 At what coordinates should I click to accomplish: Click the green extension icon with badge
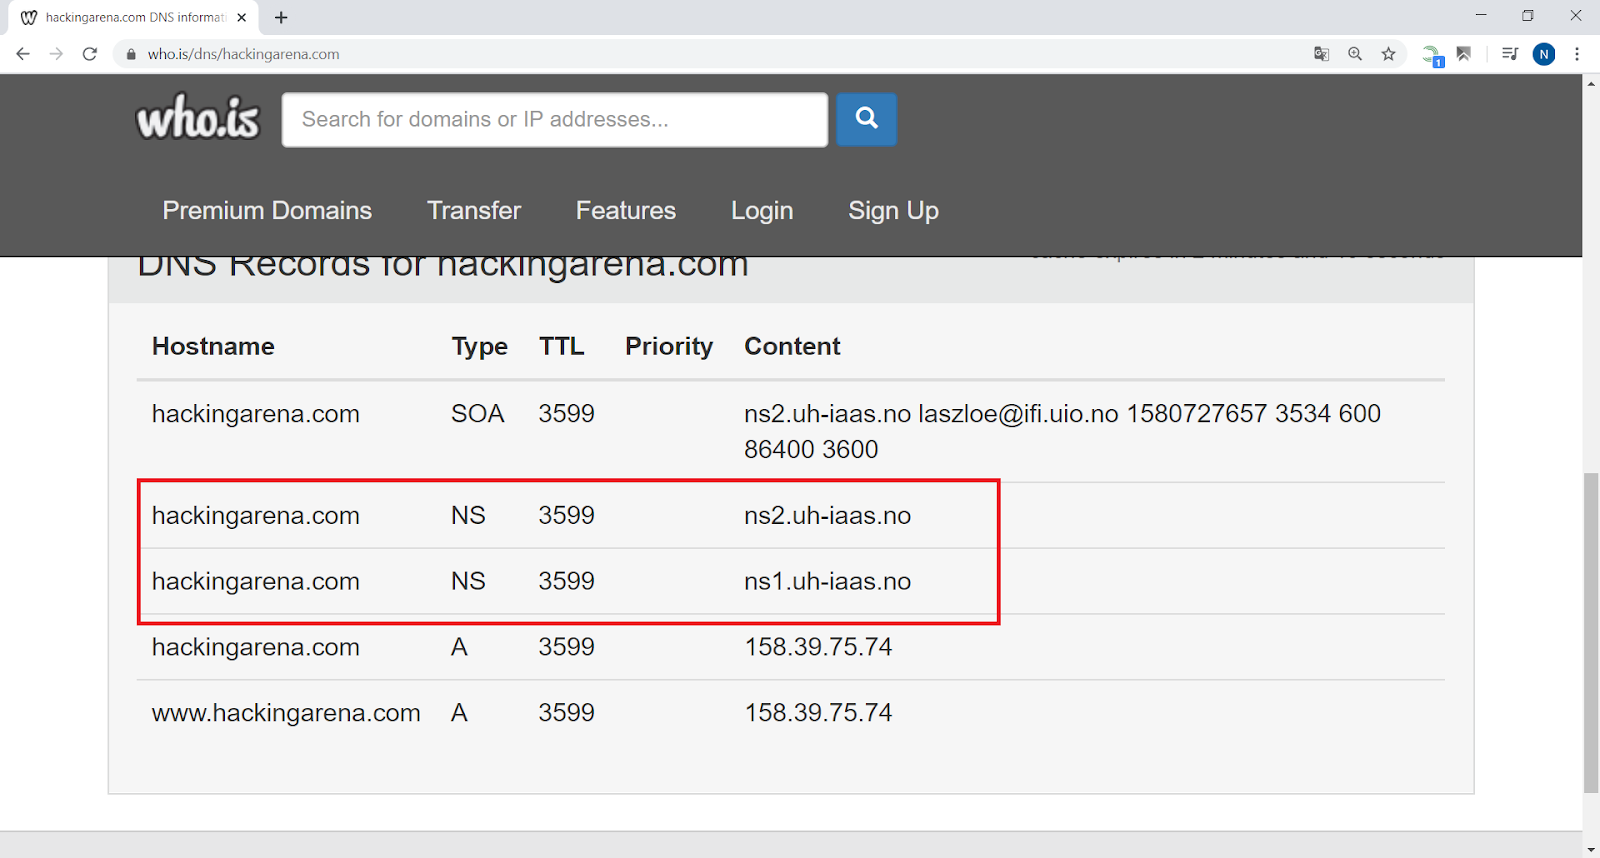pos(1433,55)
